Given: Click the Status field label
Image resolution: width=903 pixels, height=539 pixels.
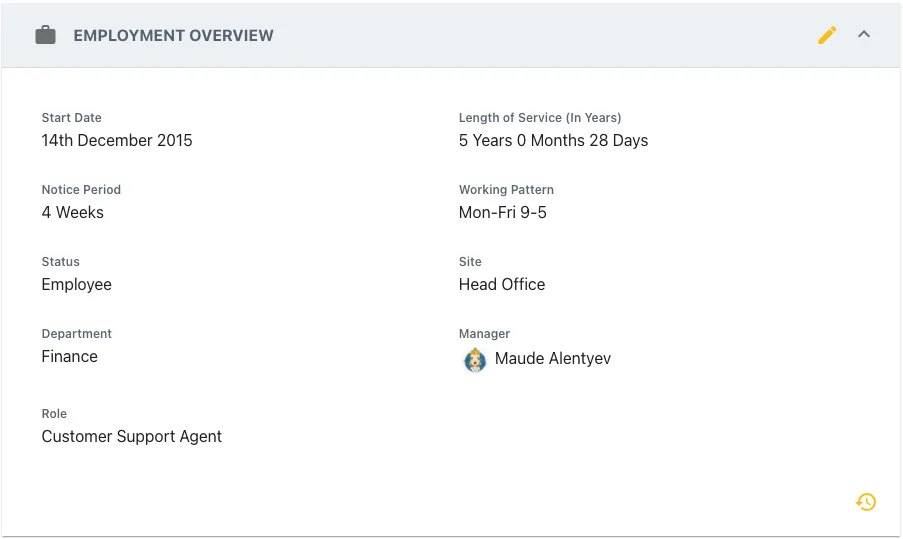Looking at the screenshot, I should tap(60, 261).
